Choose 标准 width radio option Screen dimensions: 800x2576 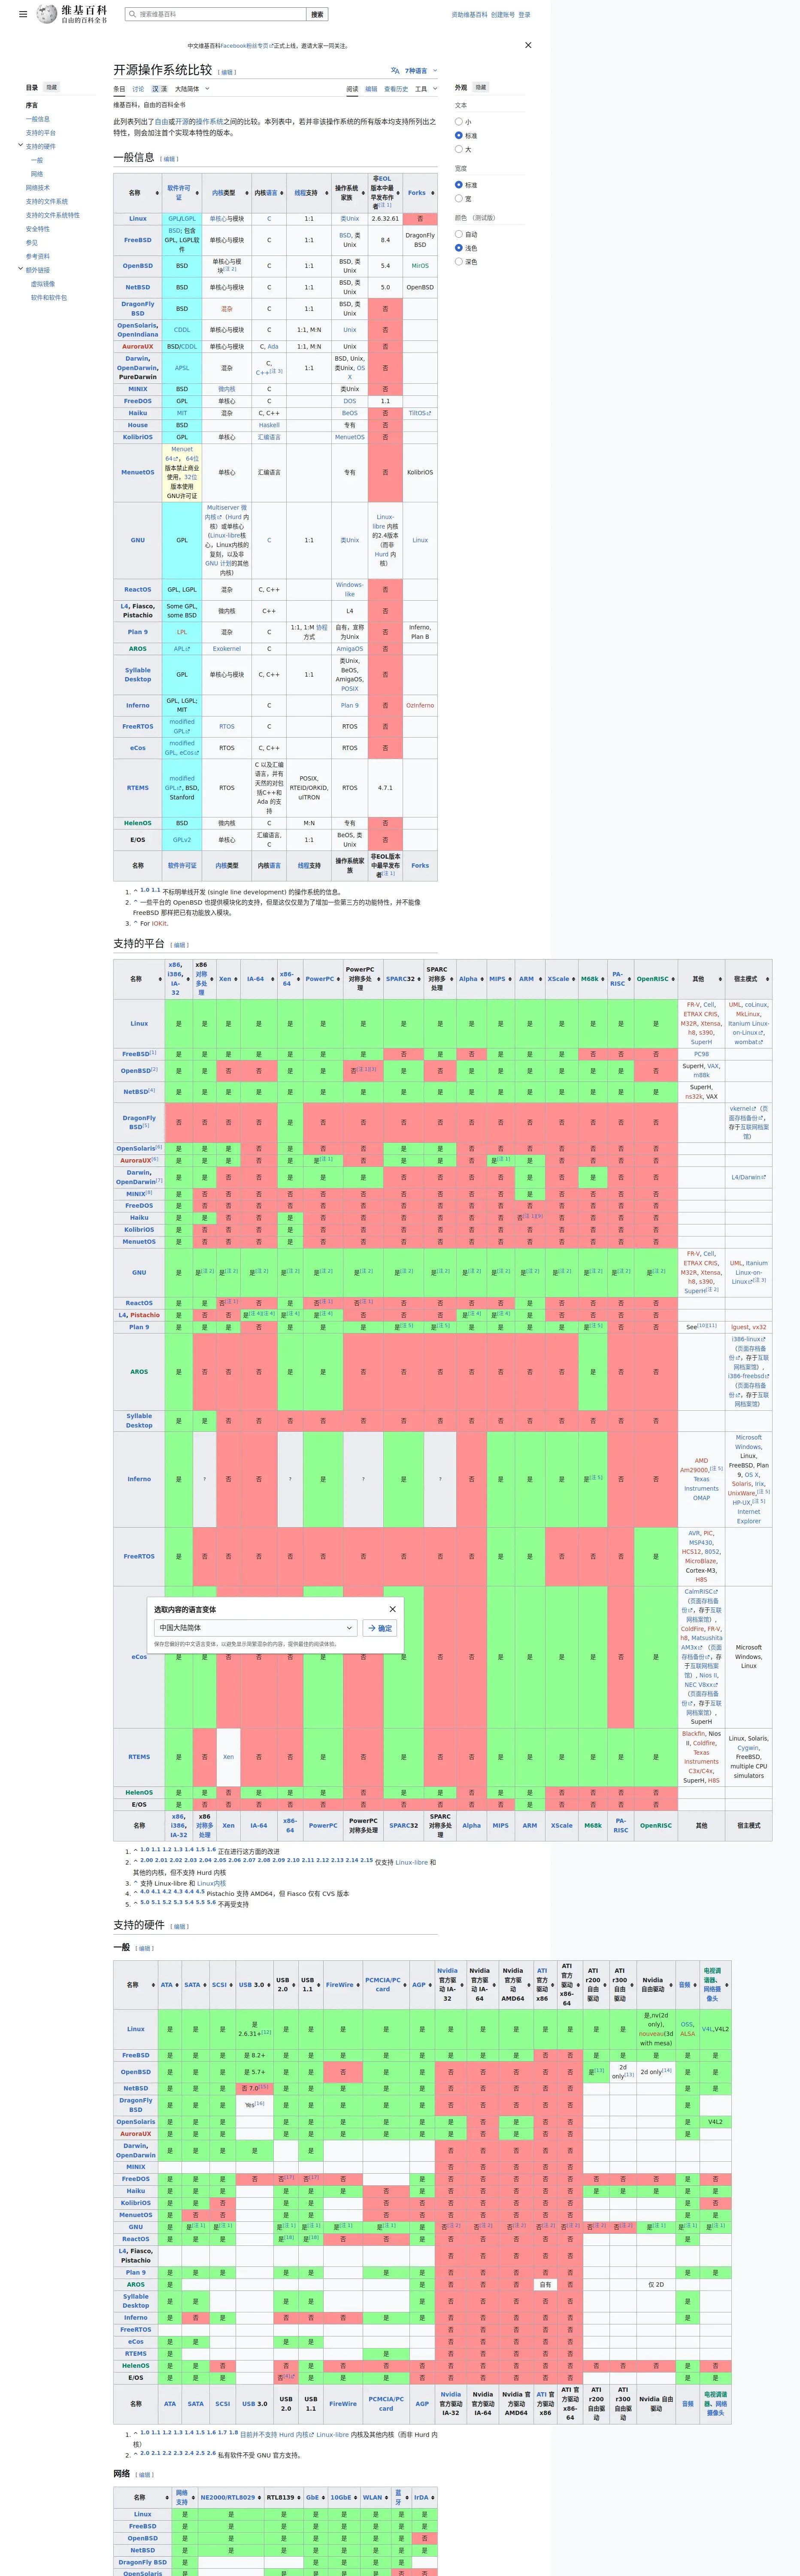coord(458,185)
